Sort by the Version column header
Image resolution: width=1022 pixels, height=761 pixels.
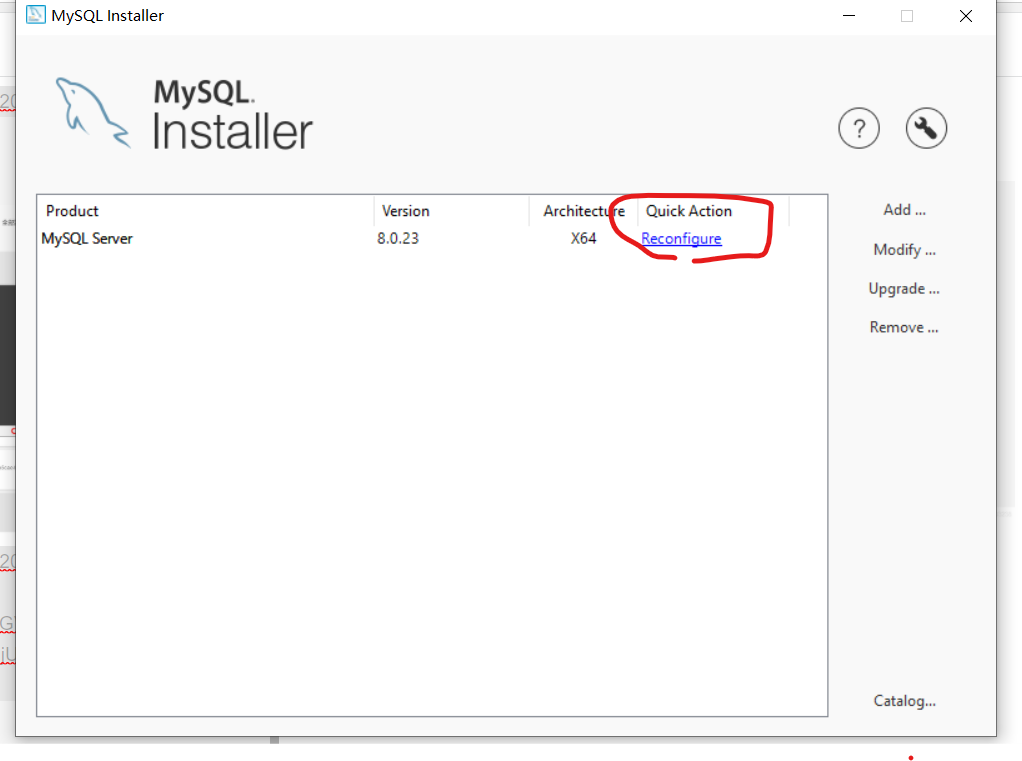pos(452,211)
